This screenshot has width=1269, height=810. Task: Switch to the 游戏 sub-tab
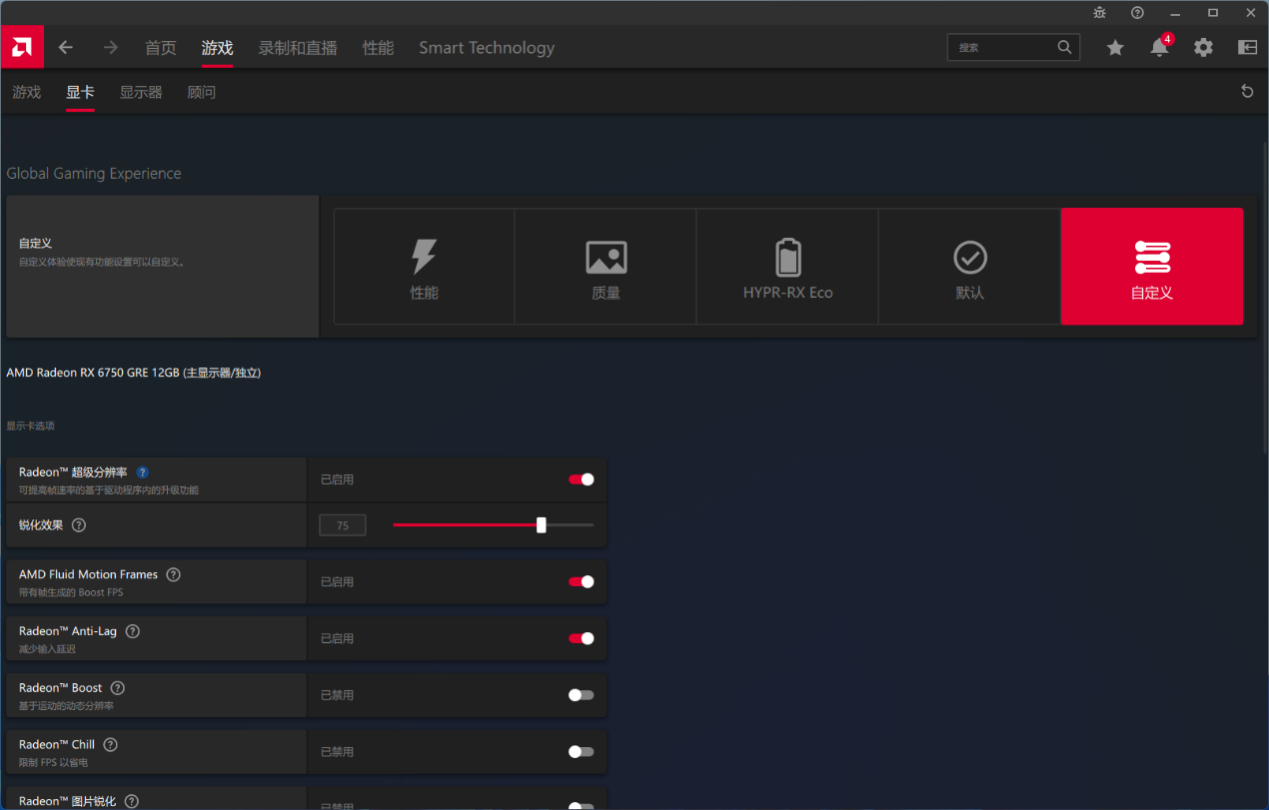click(x=27, y=92)
